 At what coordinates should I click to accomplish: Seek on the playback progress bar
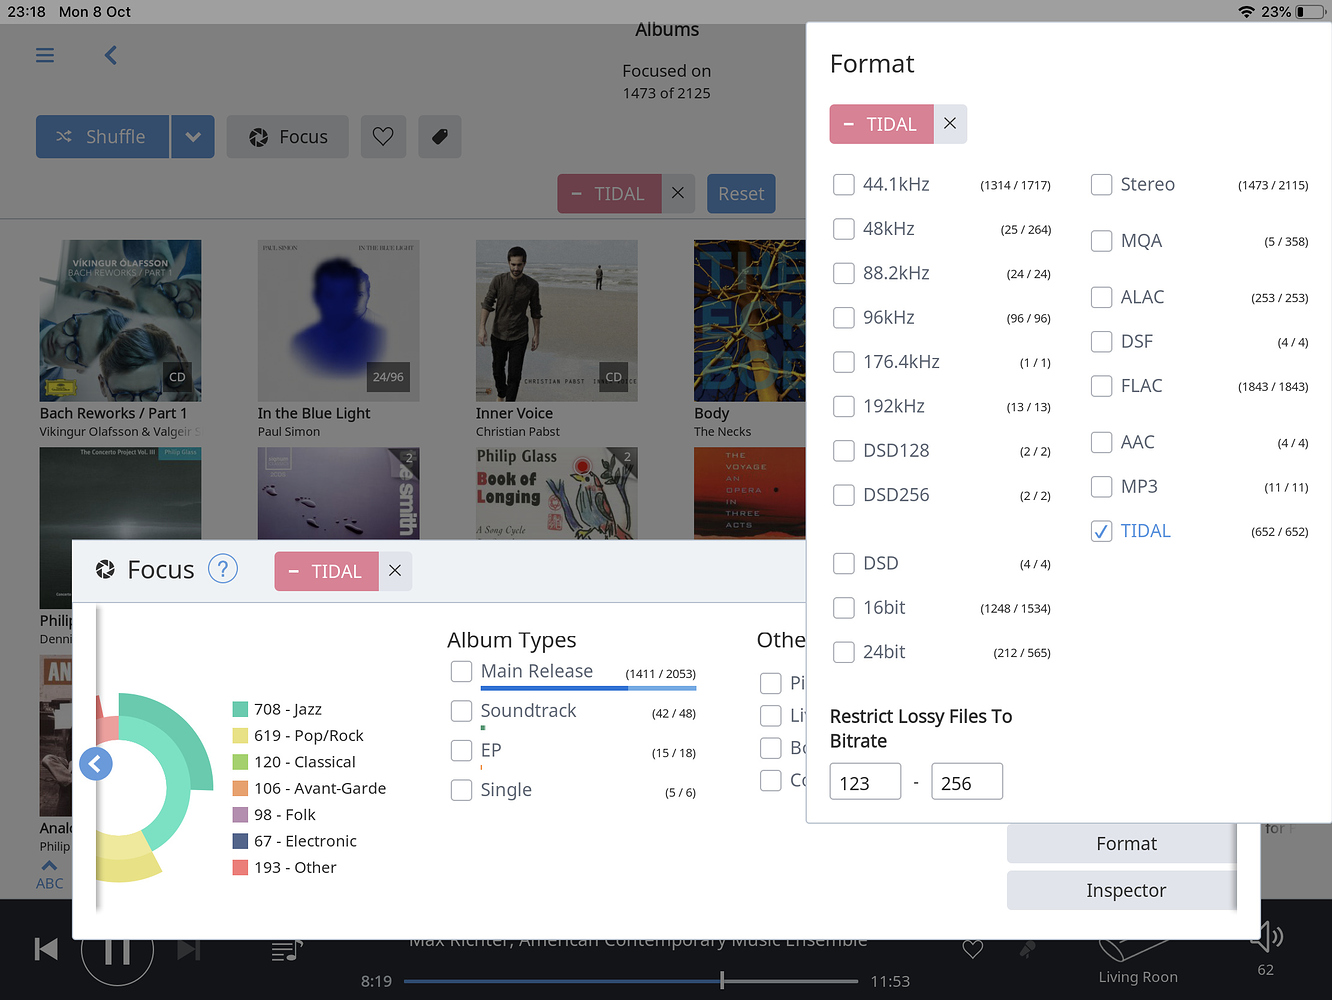tap(630, 981)
